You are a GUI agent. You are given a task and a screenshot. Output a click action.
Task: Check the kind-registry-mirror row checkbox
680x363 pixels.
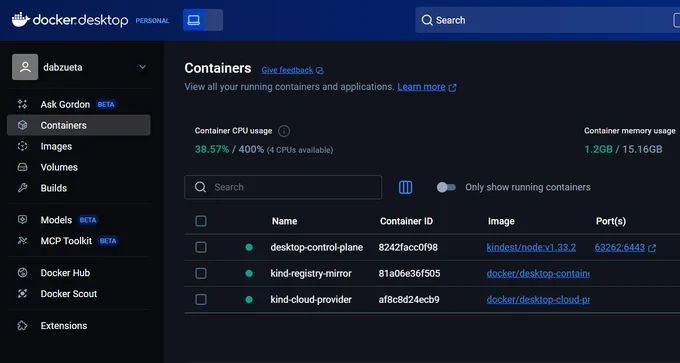pos(201,273)
